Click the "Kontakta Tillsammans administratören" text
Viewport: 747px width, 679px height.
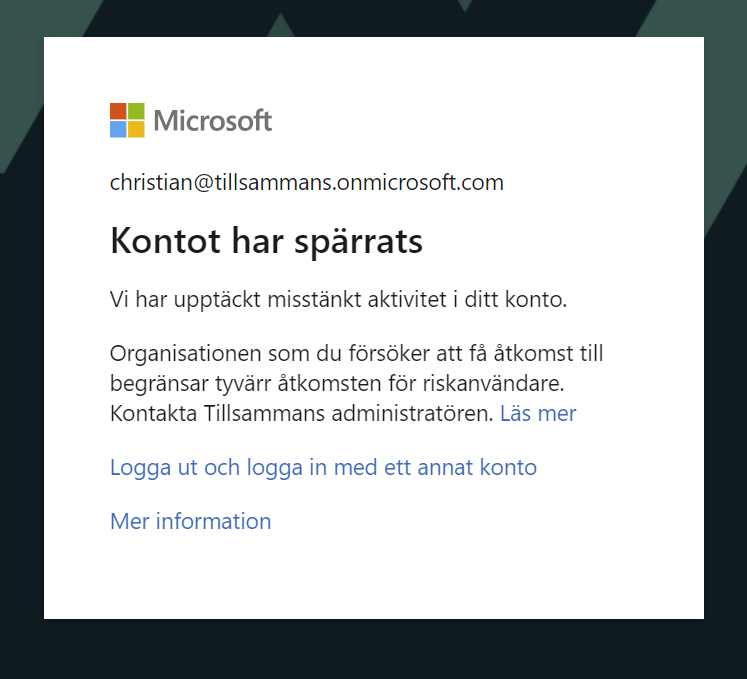302,412
